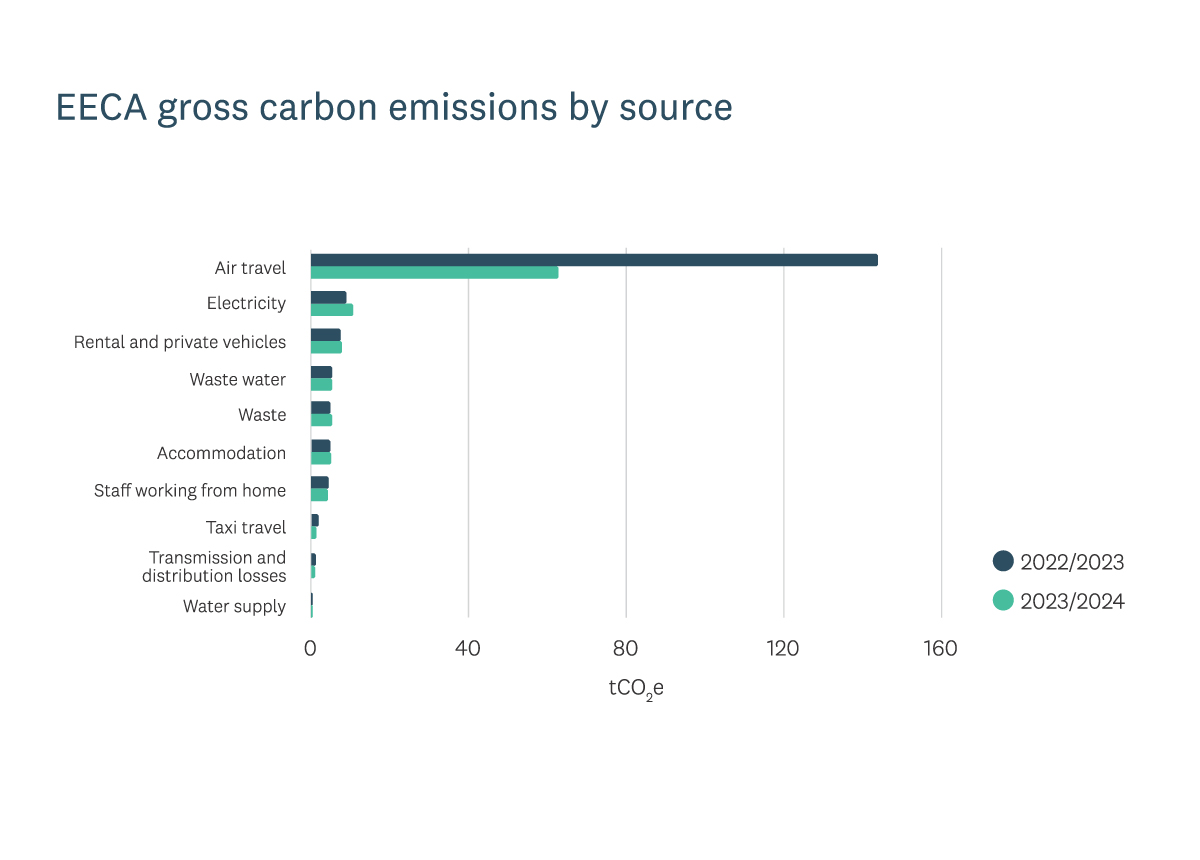Click the chart title 'EECA gross carbon emissions by source'

tap(394, 108)
